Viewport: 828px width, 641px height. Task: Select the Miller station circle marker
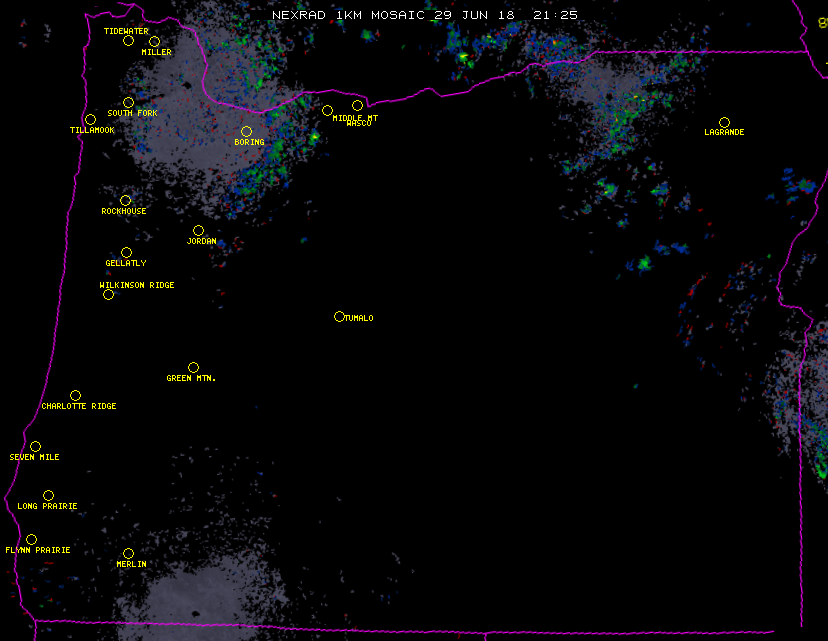point(154,42)
